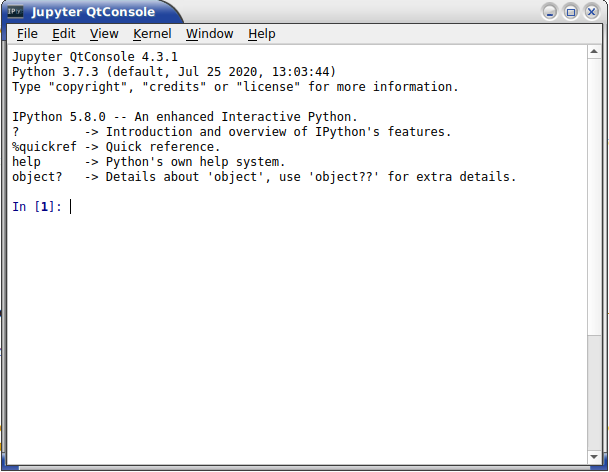Click the scrollbar up arrow
The image size is (609, 472).
coord(593,52)
